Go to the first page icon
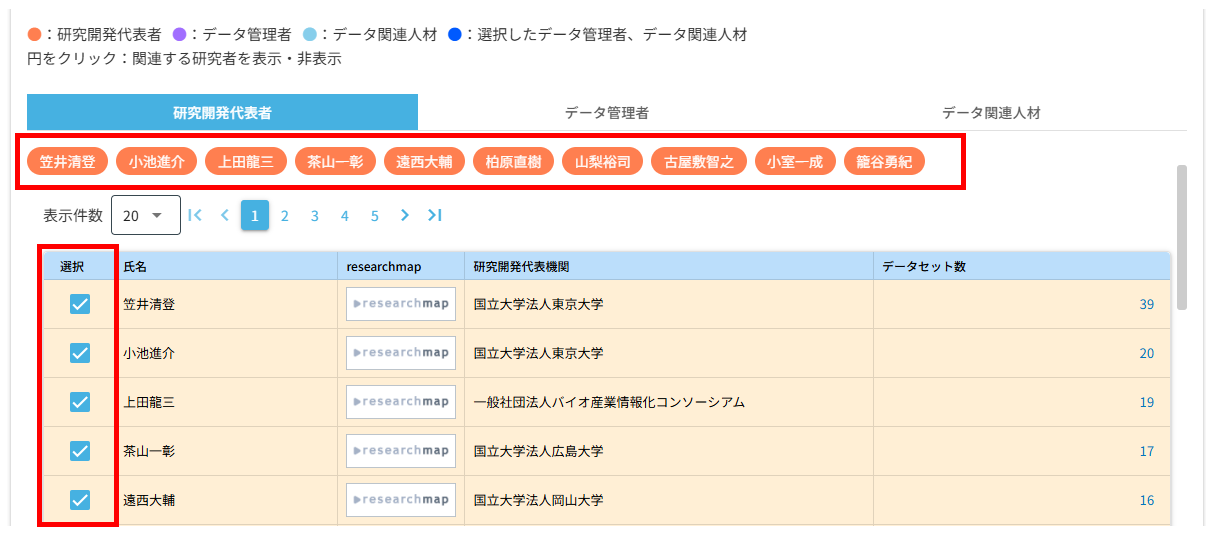Viewport: 1208px width, 536px height. point(195,215)
